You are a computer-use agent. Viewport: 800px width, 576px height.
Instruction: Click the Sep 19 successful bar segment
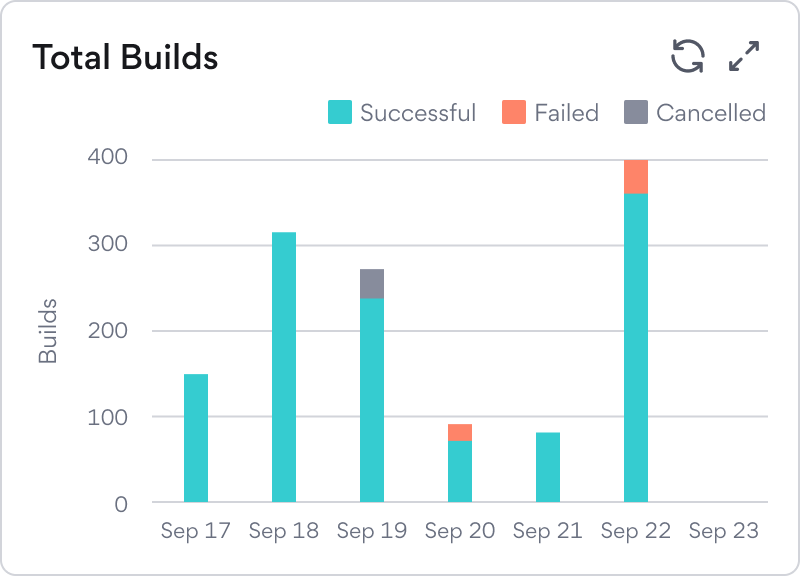[372, 400]
